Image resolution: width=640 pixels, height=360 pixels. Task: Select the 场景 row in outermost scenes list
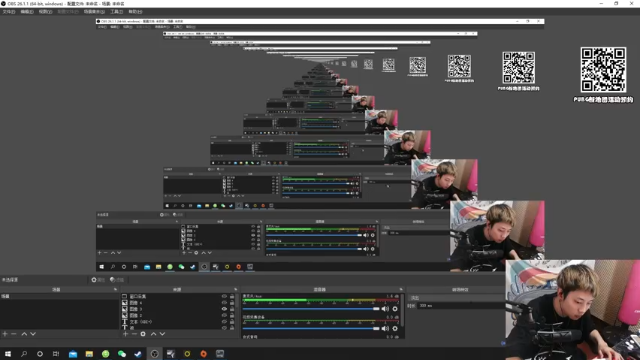[59, 296]
